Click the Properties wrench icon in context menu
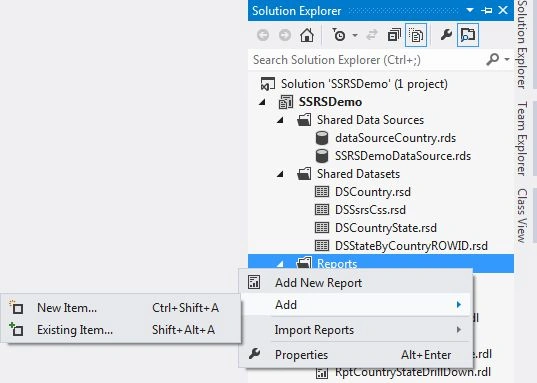 click(254, 354)
